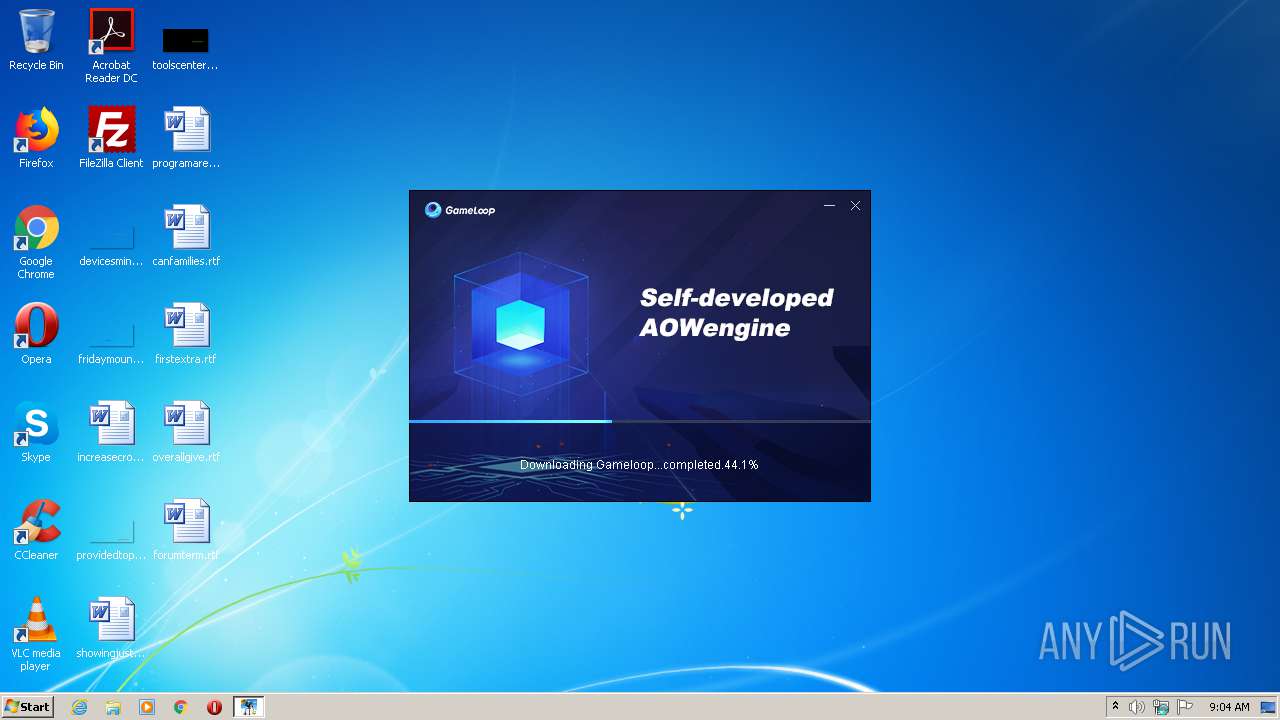Select the showingjust document icon
The width and height of the screenshot is (1280, 720).
point(111,628)
